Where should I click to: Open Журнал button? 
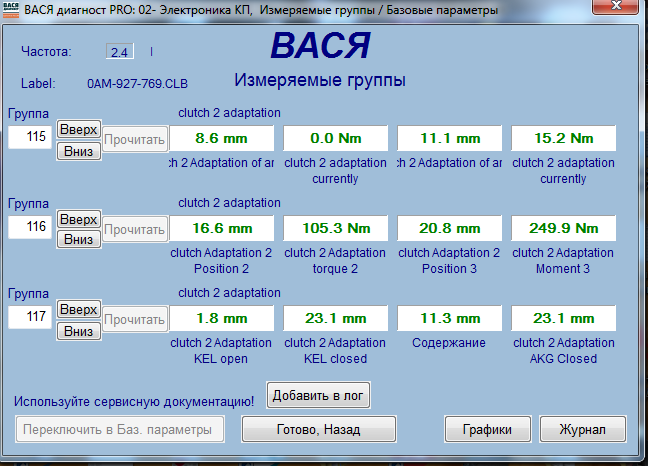click(583, 430)
